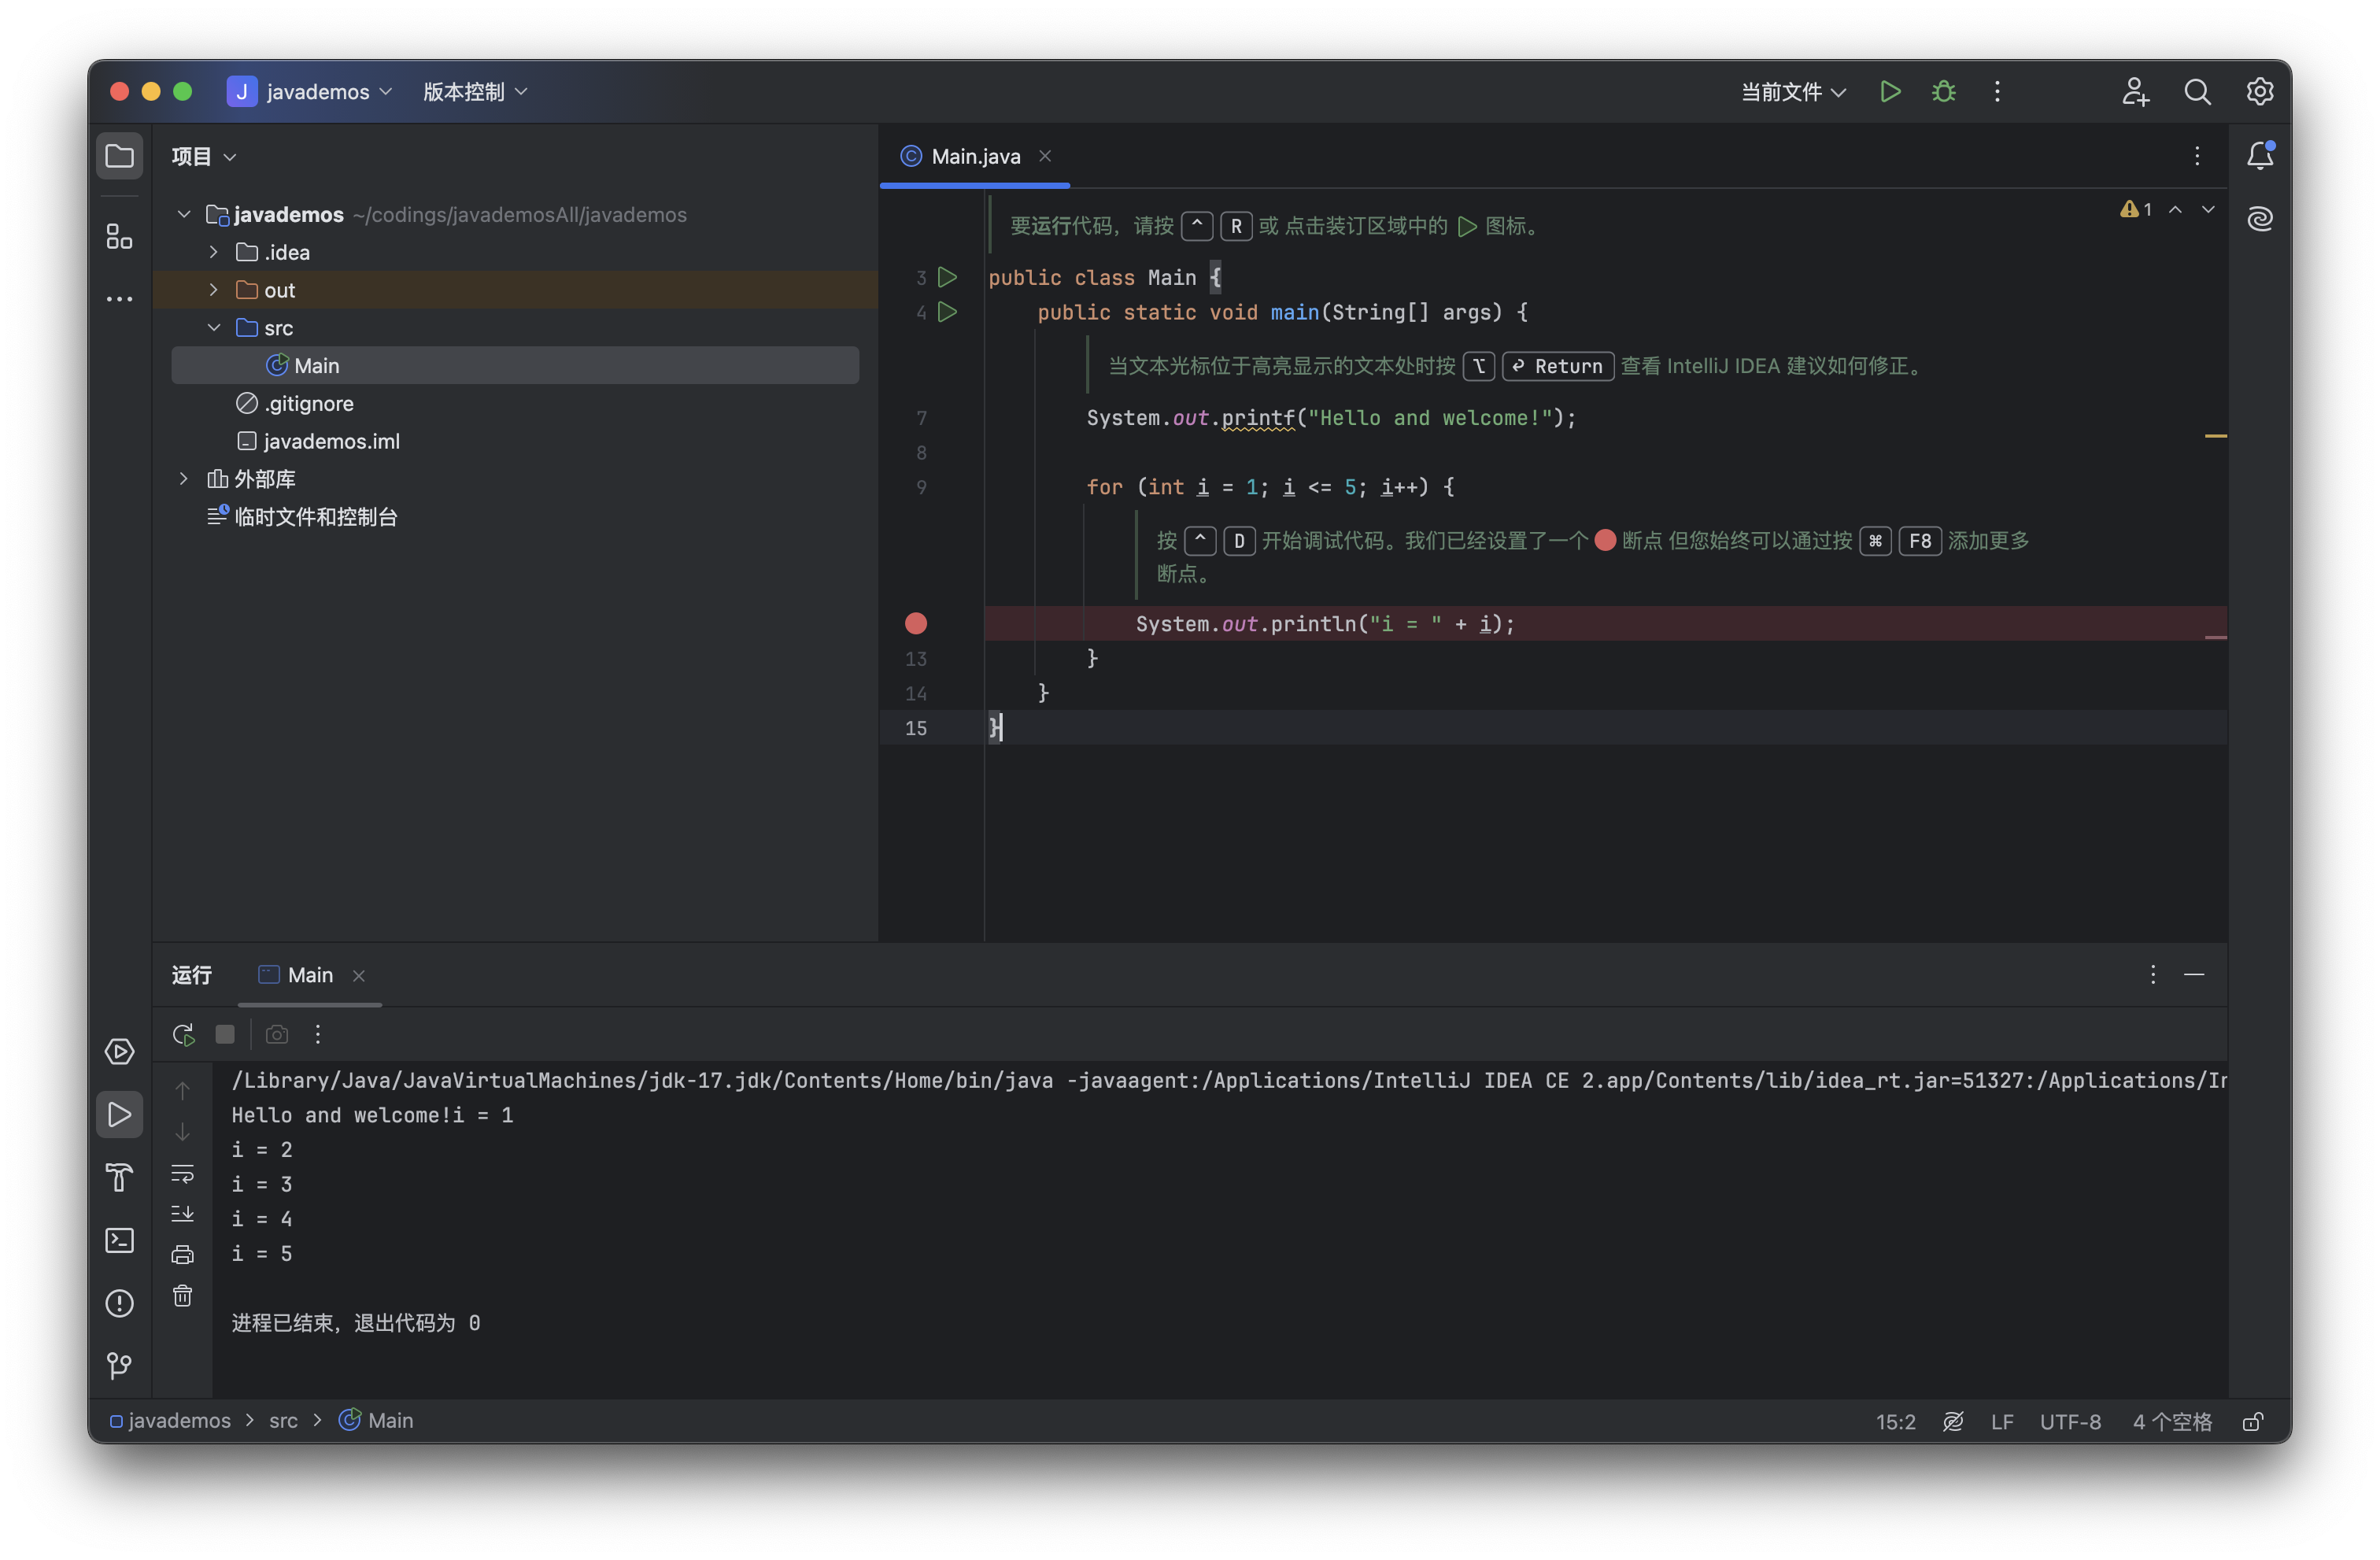The height and width of the screenshot is (1560, 2380).
Task: Click the Stop process square button
Action: tap(225, 1034)
